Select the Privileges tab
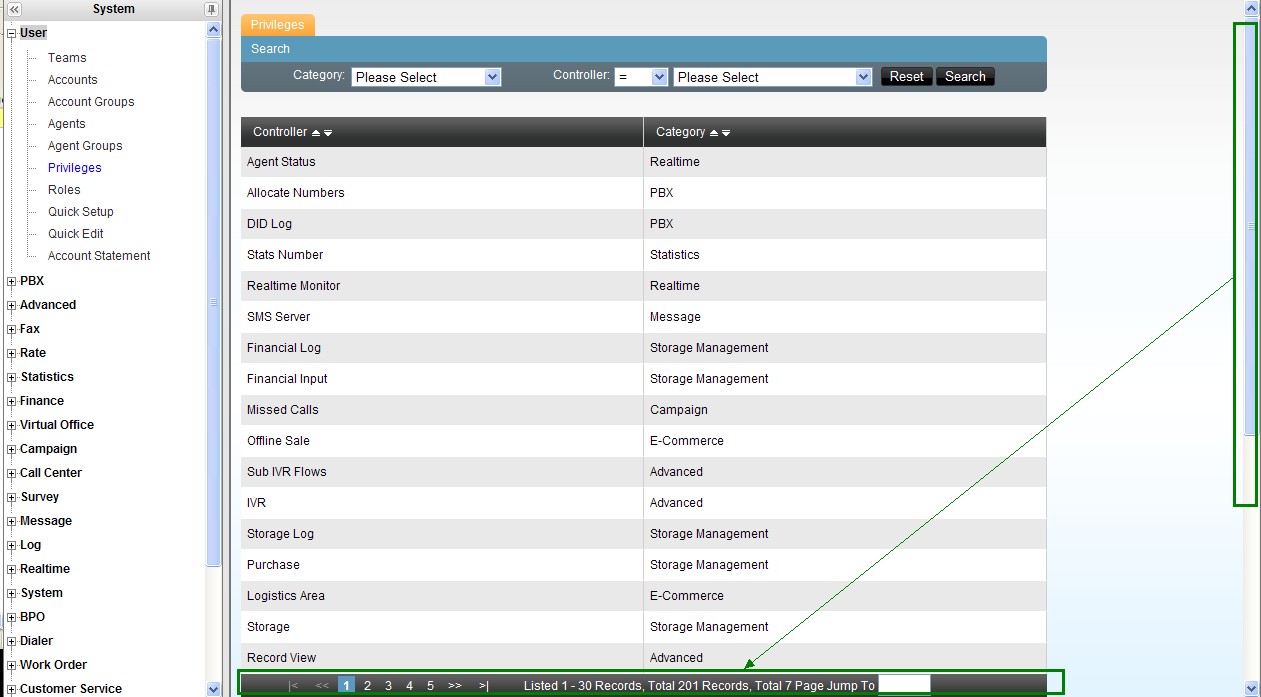This screenshot has height=697, width=1261. [278, 25]
